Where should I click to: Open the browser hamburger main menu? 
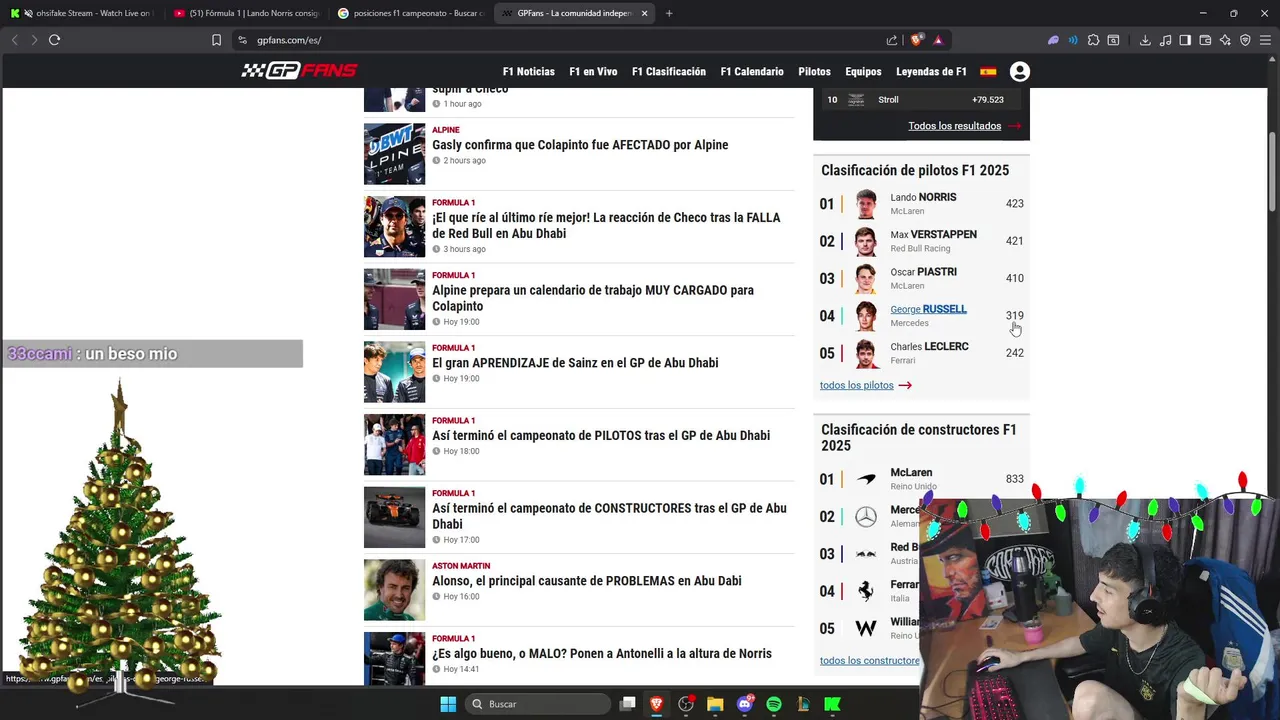coord(1266,40)
